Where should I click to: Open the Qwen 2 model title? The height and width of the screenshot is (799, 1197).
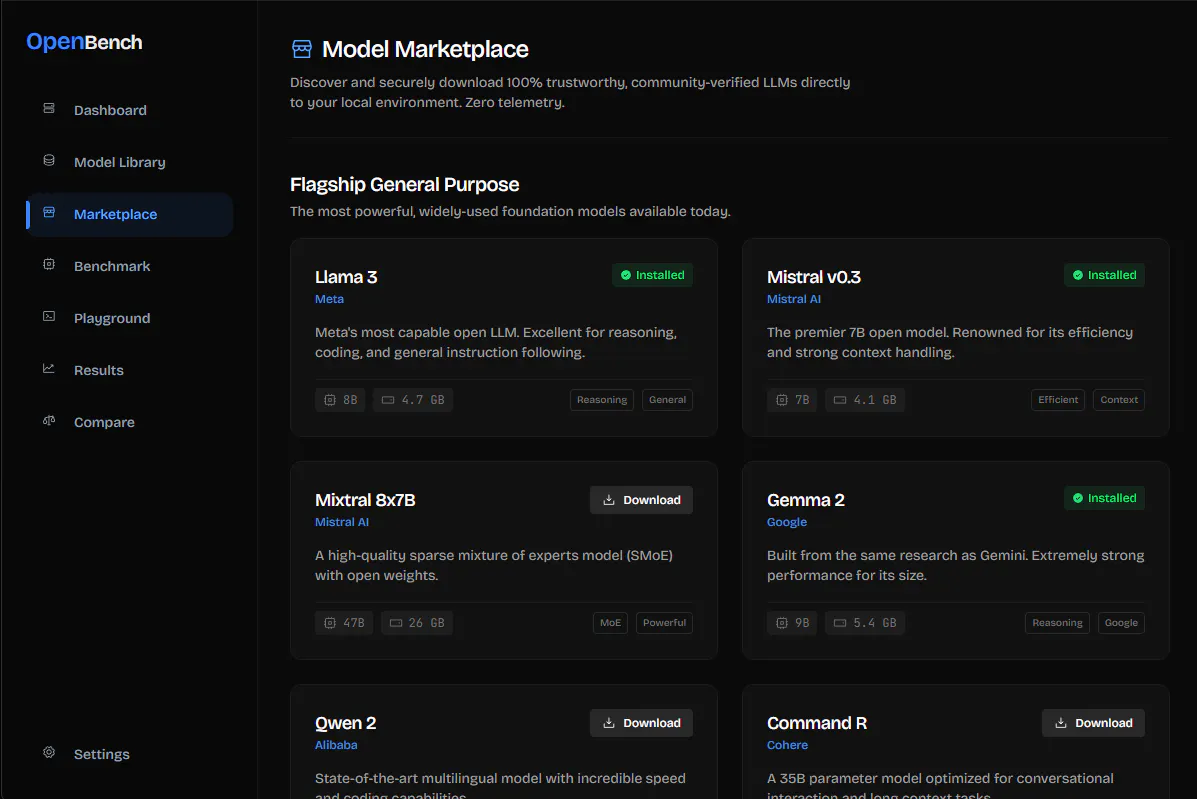pos(345,723)
